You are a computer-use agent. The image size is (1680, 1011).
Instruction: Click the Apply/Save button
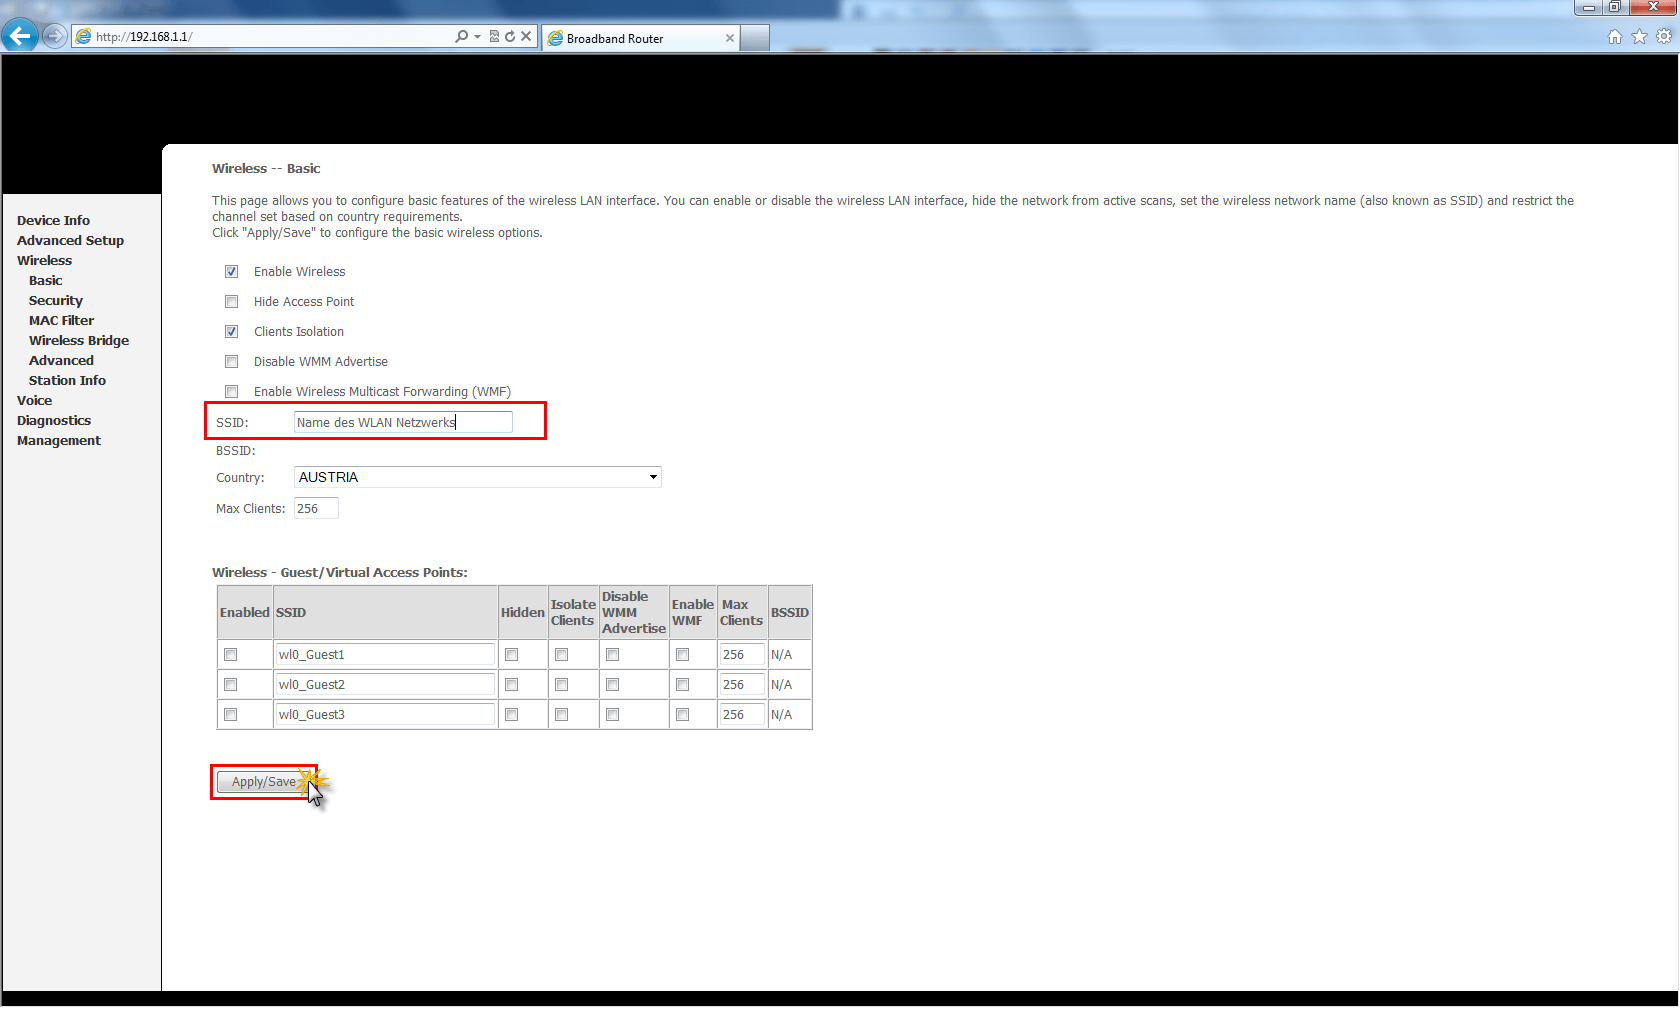263,783
